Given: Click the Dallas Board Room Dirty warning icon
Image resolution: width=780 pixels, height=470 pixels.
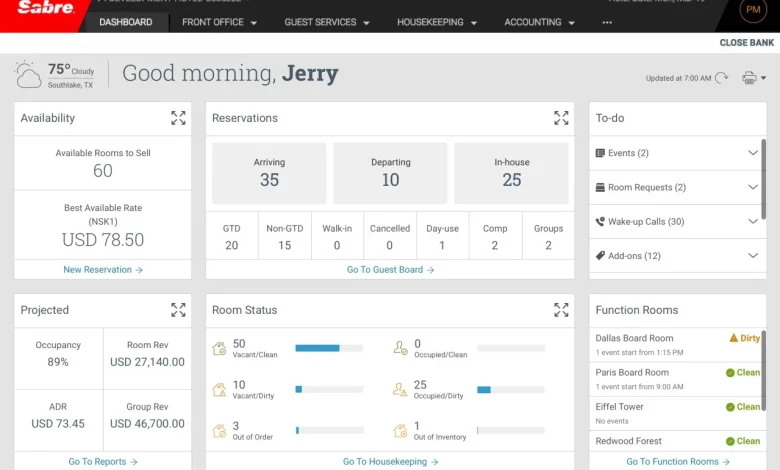Looking at the screenshot, I should (734, 338).
